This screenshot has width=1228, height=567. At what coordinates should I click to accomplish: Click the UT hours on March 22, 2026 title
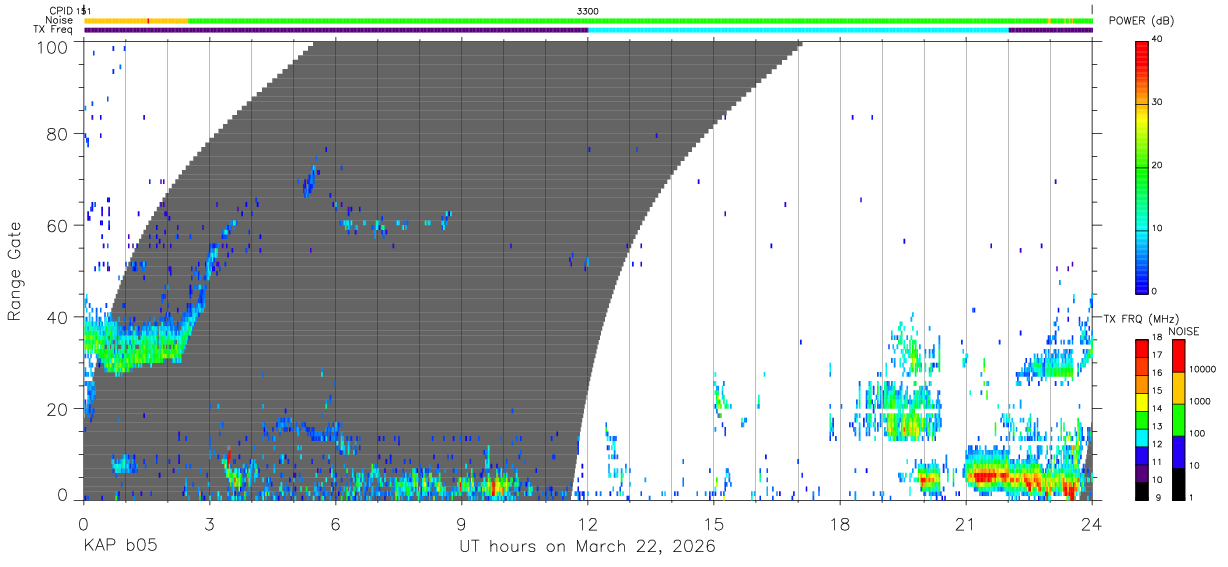point(587,547)
